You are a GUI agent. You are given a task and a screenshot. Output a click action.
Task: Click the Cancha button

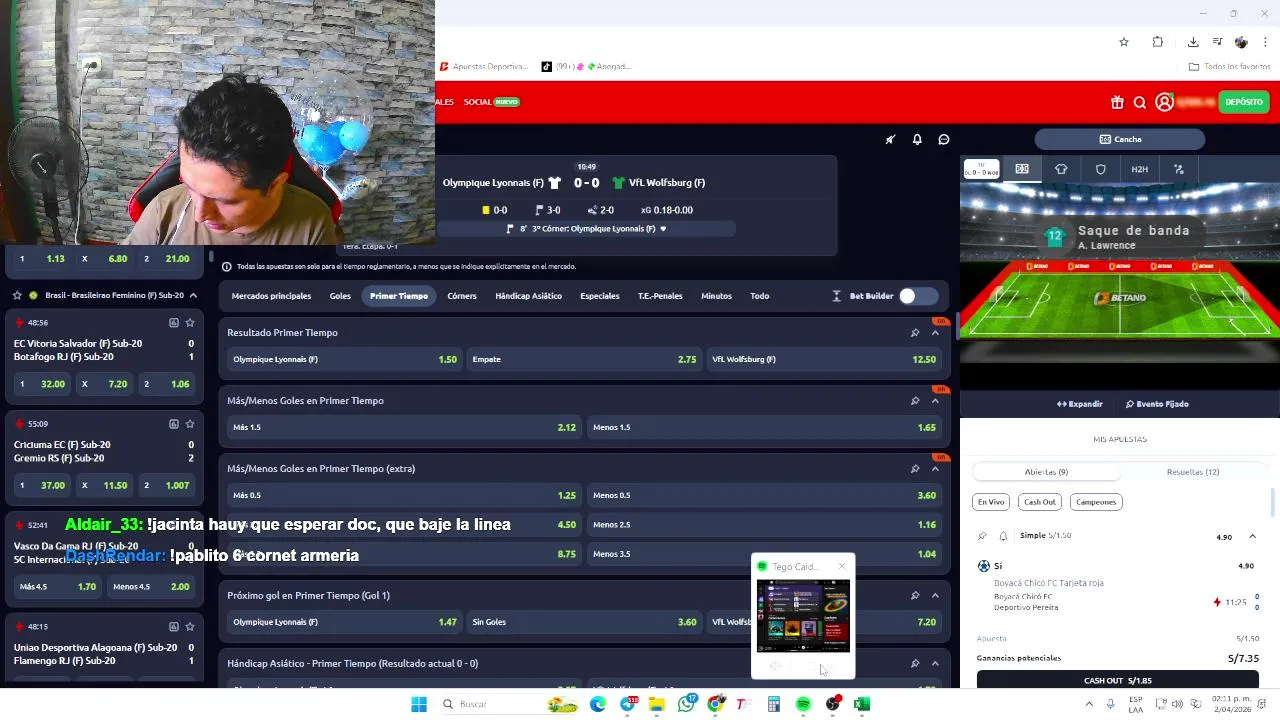(1120, 139)
